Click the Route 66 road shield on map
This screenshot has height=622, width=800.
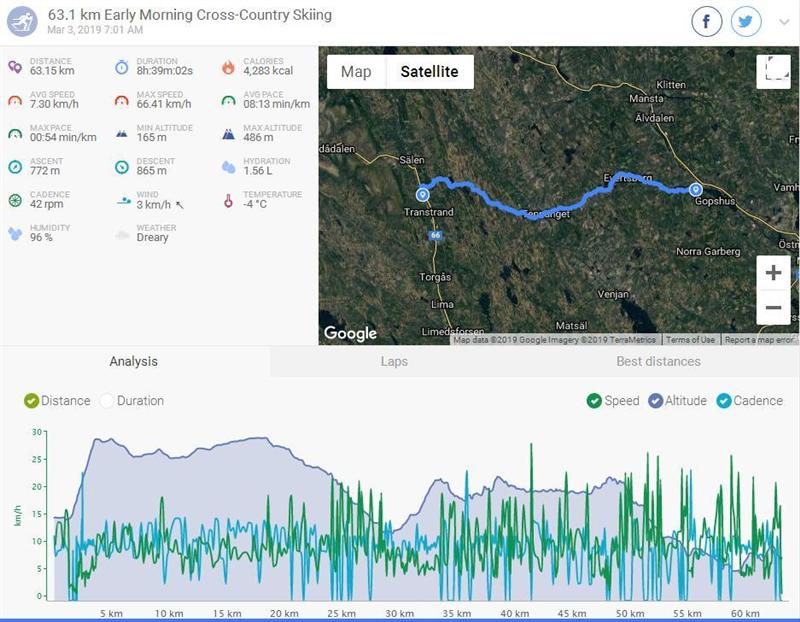pos(435,235)
